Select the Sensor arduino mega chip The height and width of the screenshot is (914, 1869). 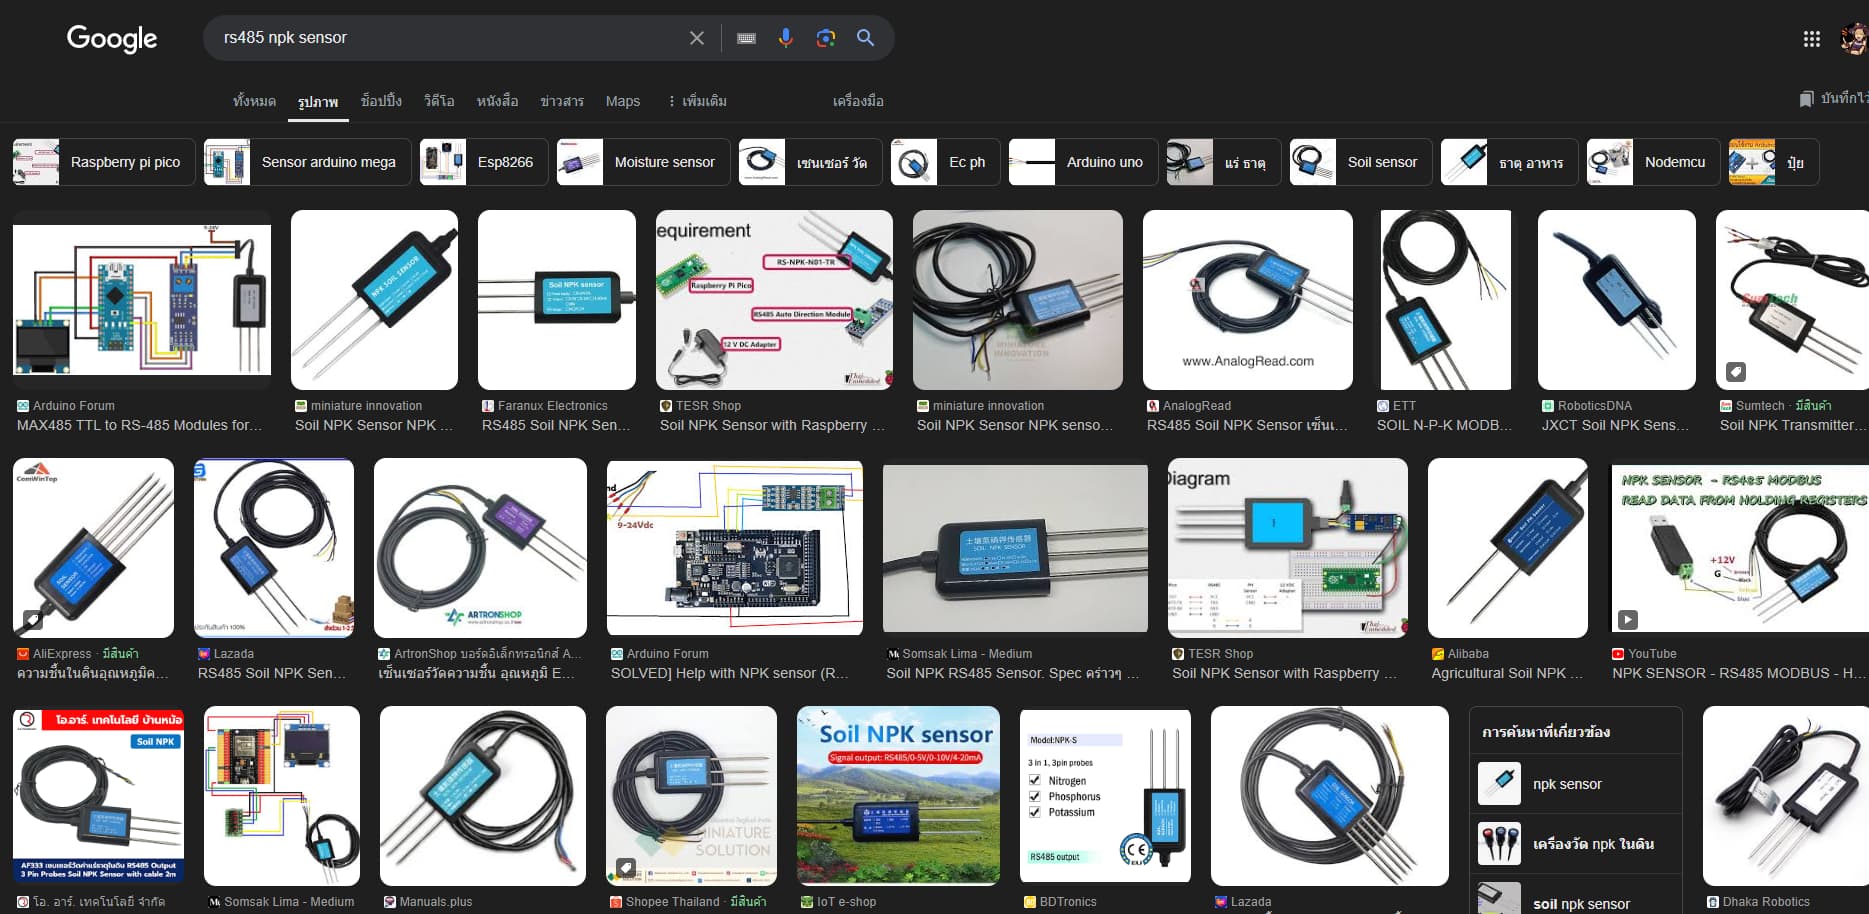(307, 162)
